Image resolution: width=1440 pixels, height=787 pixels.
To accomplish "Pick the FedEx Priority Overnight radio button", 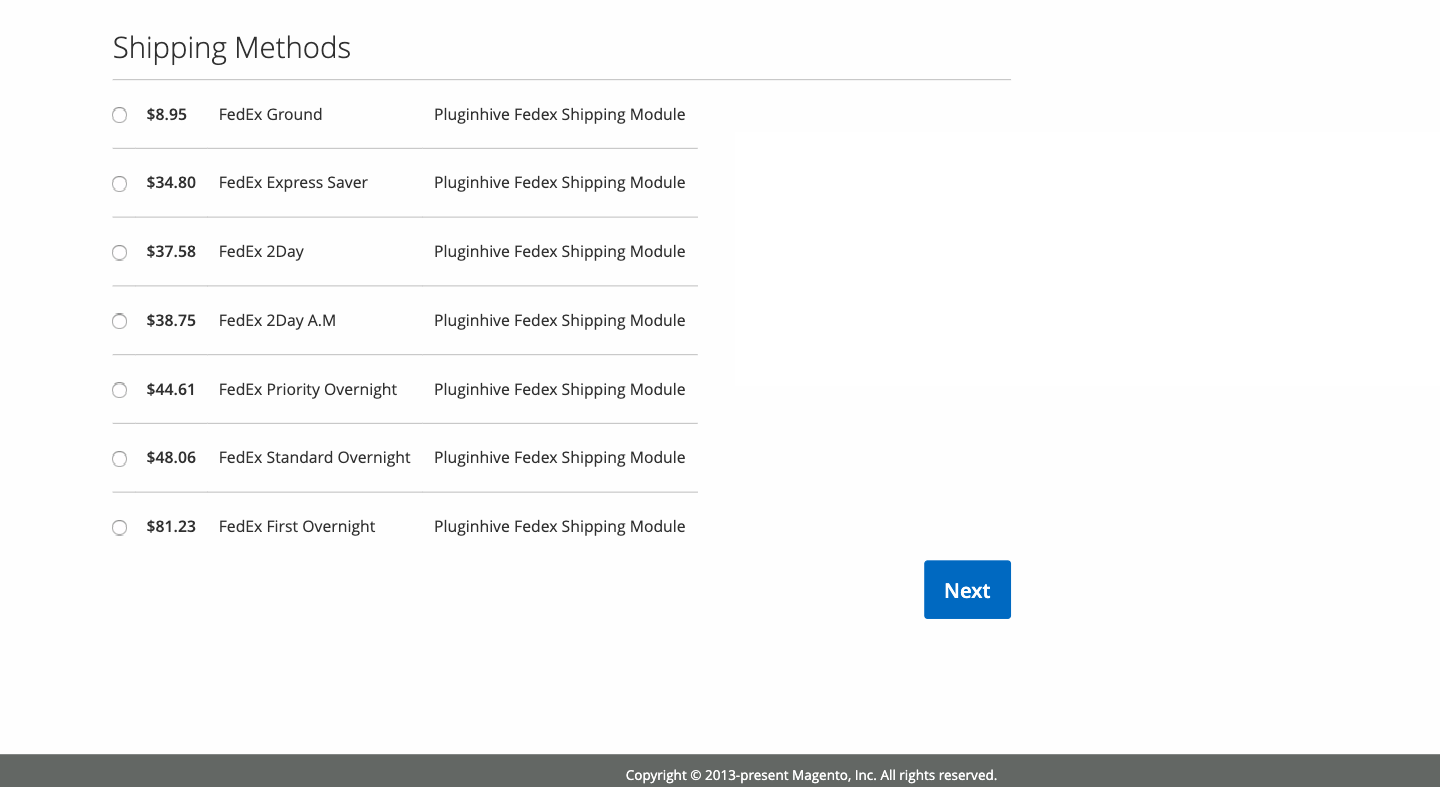I will (119, 390).
